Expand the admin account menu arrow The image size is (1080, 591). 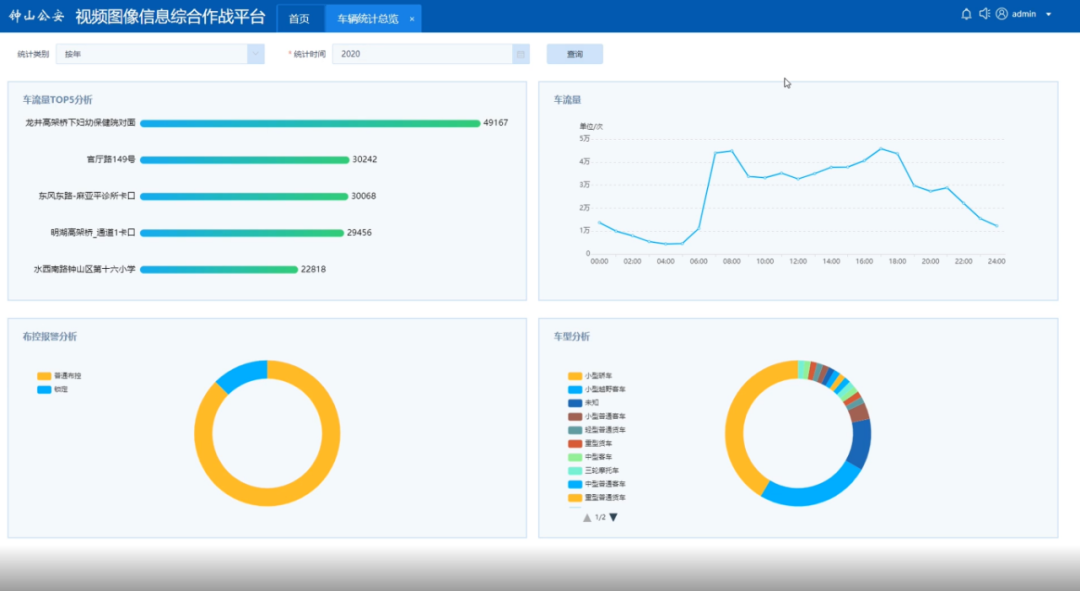click(1049, 15)
